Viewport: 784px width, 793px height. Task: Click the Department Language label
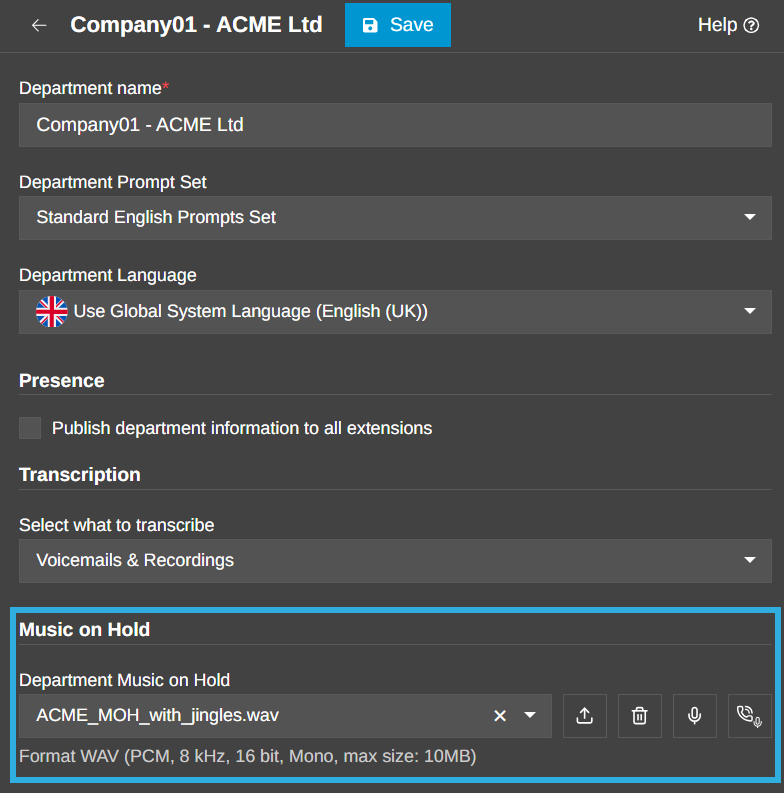click(x=108, y=276)
